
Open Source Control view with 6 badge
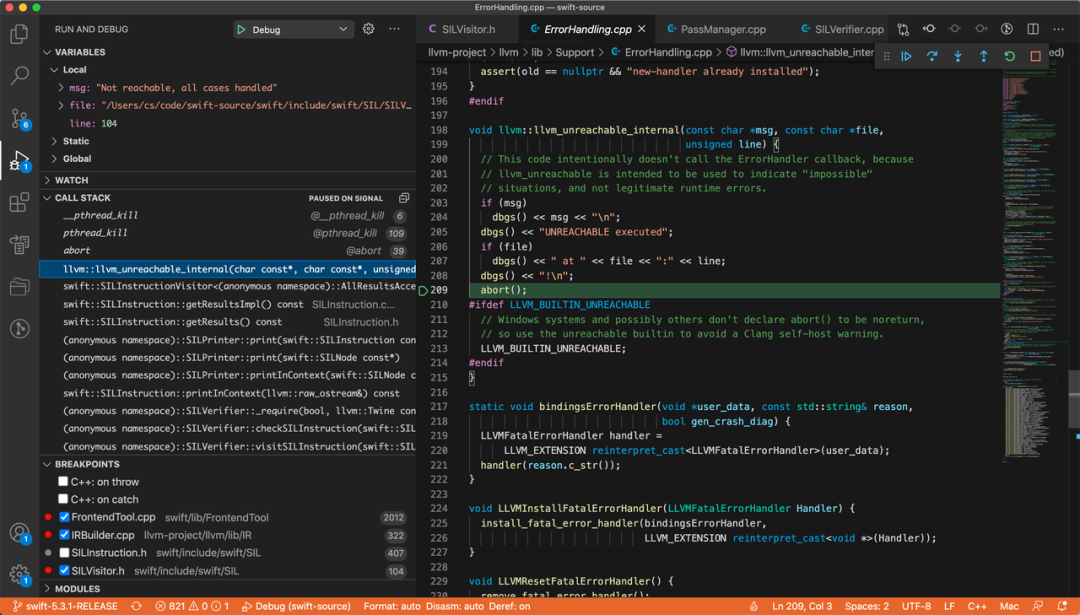(x=19, y=118)
